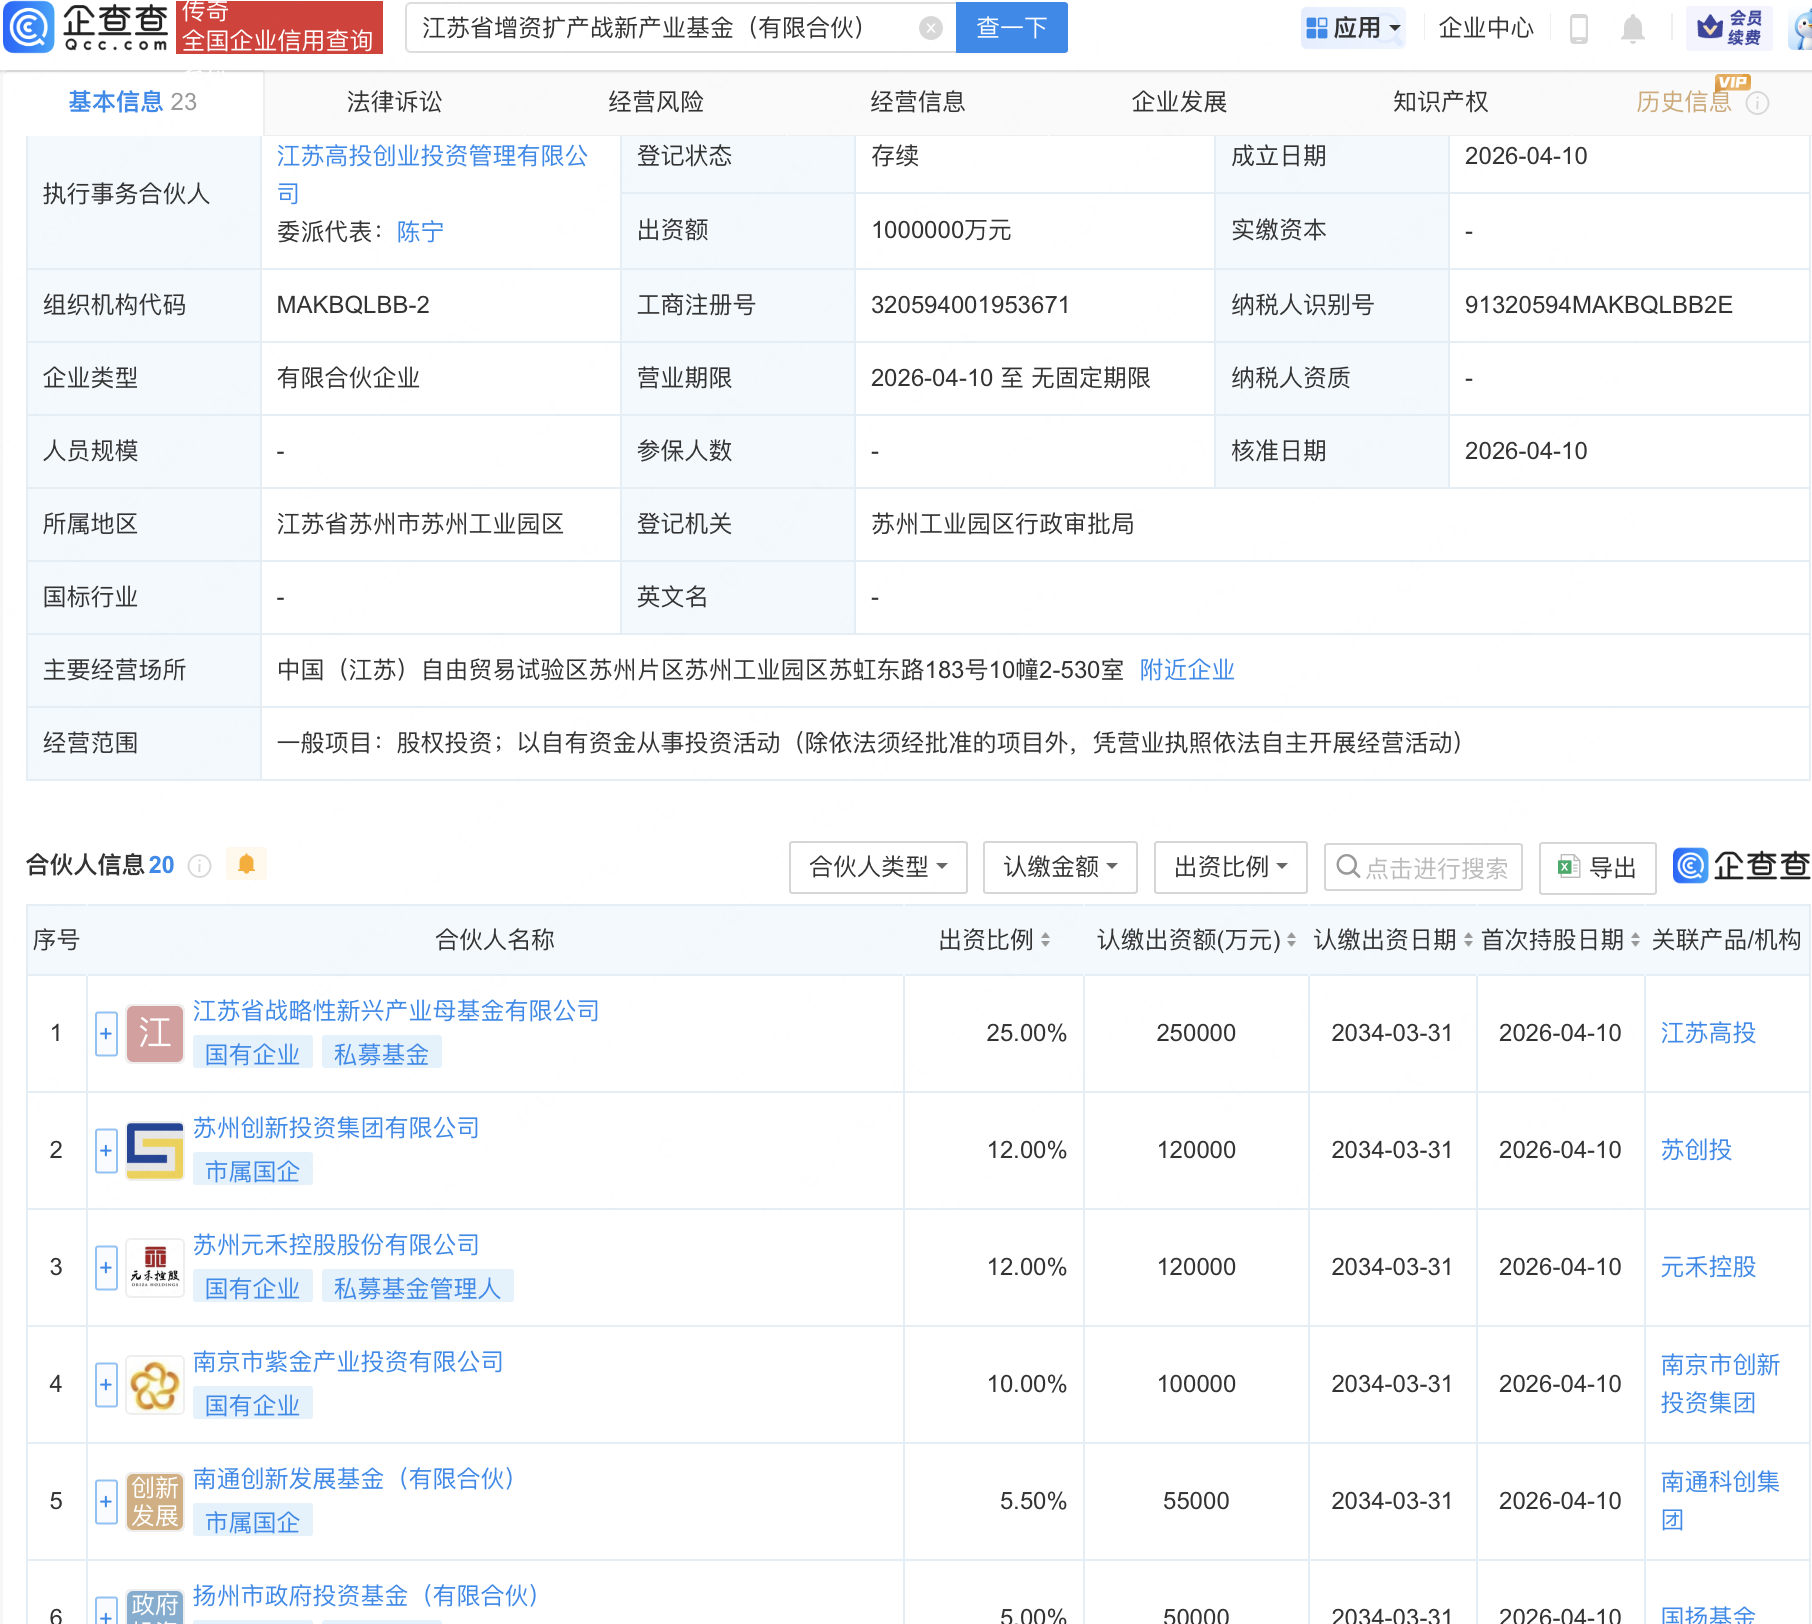Image resolution: width=1812 pixels, height=1624 pixels.
Task: Expand details for 江苏省战略性新兴产业母基金 row
Action: tap(105, 1033)
